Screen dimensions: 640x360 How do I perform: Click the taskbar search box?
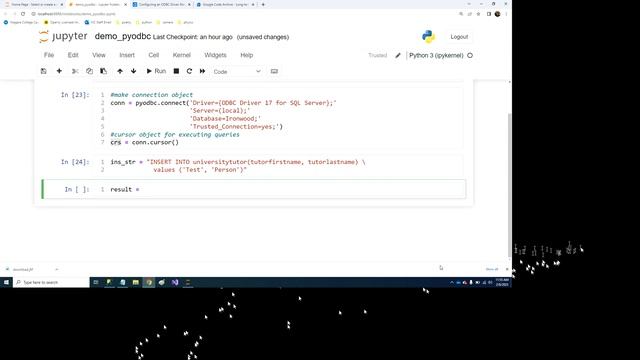(x=51, y=282)
